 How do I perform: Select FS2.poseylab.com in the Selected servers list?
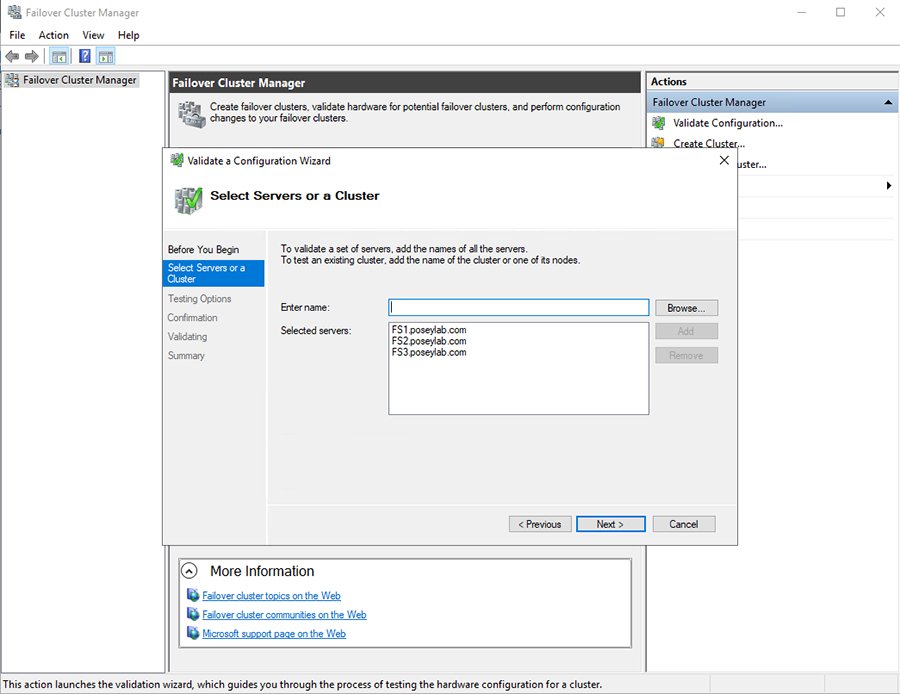tap(429, 340)
